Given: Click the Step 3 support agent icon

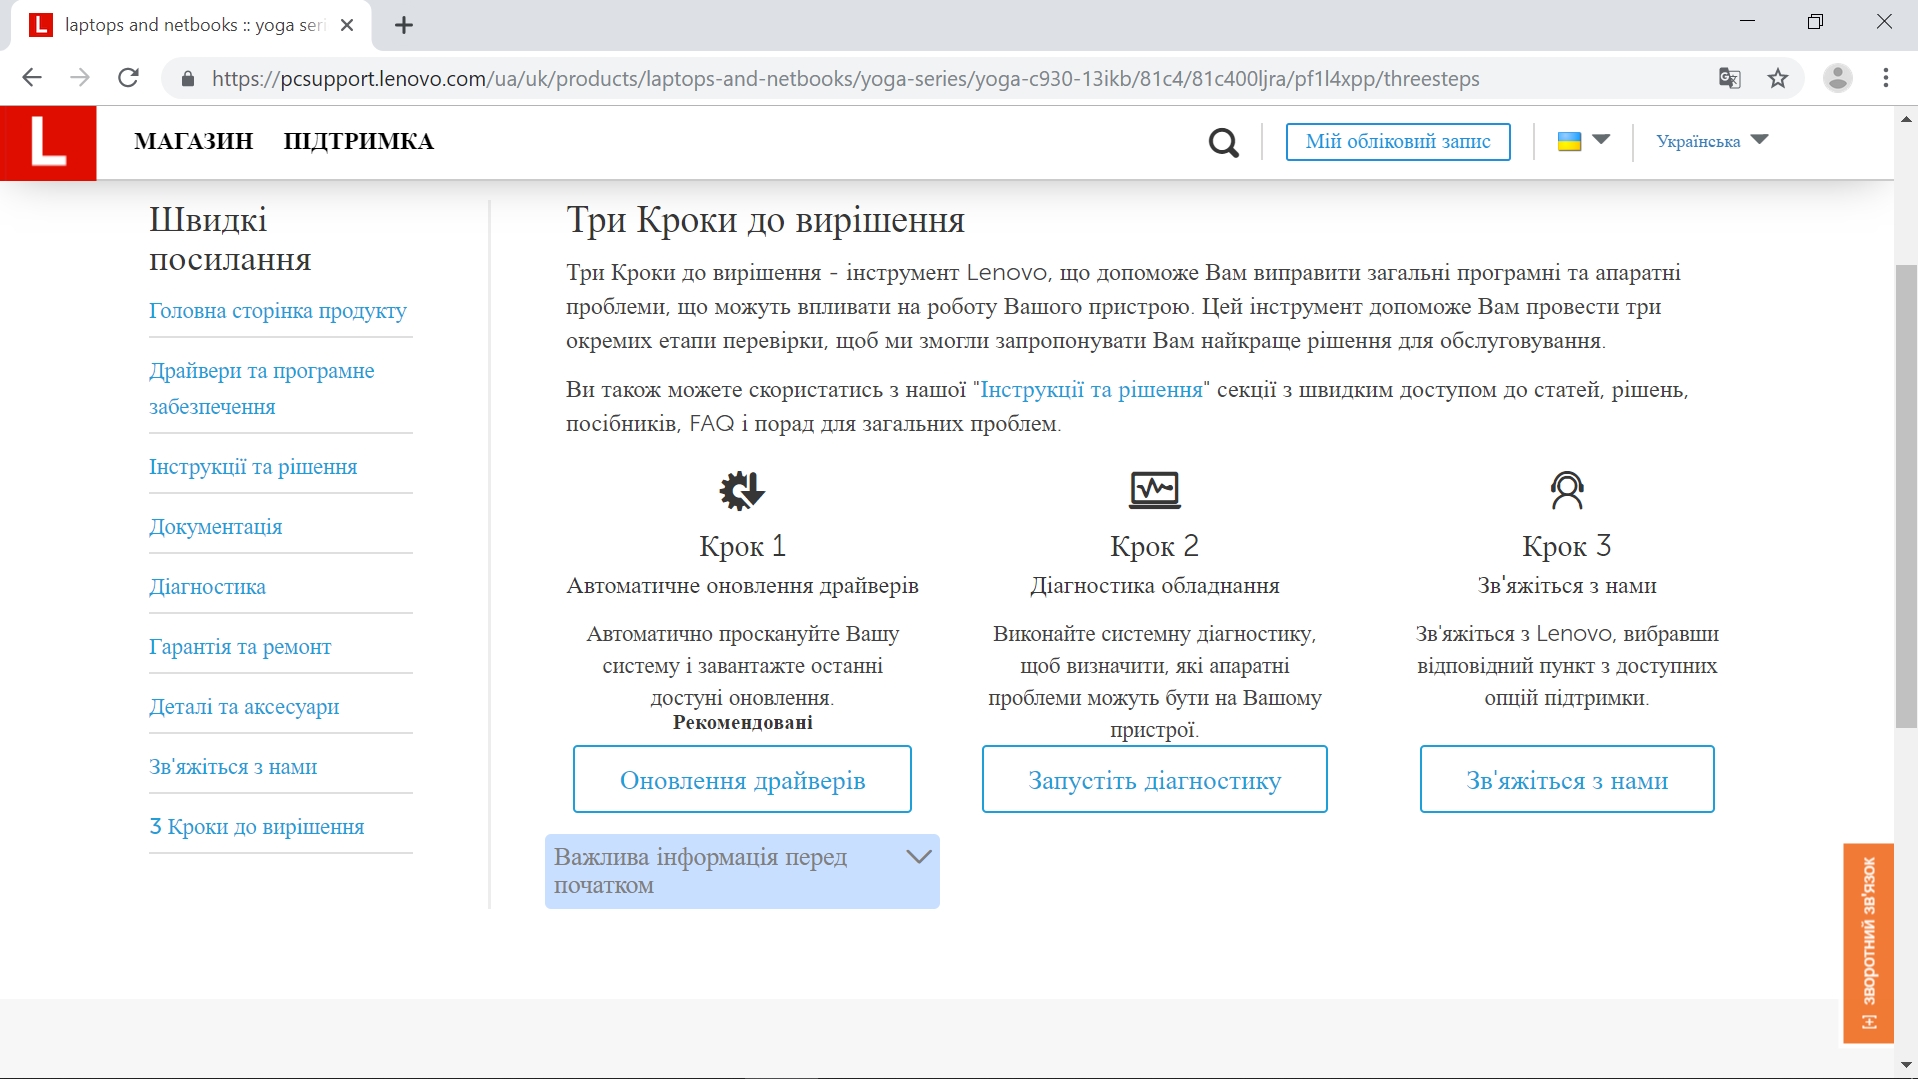Looking at the screenshot, I should click(x=1567, y=490).
